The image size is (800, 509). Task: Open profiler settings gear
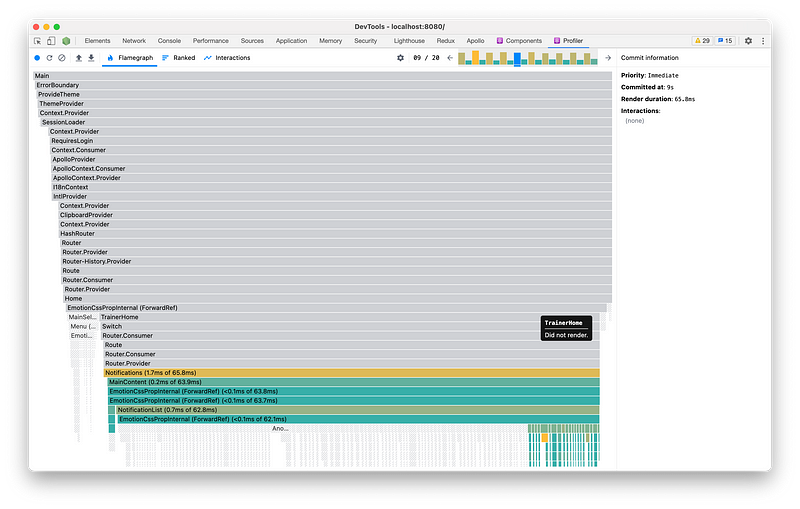coord(401,58)
